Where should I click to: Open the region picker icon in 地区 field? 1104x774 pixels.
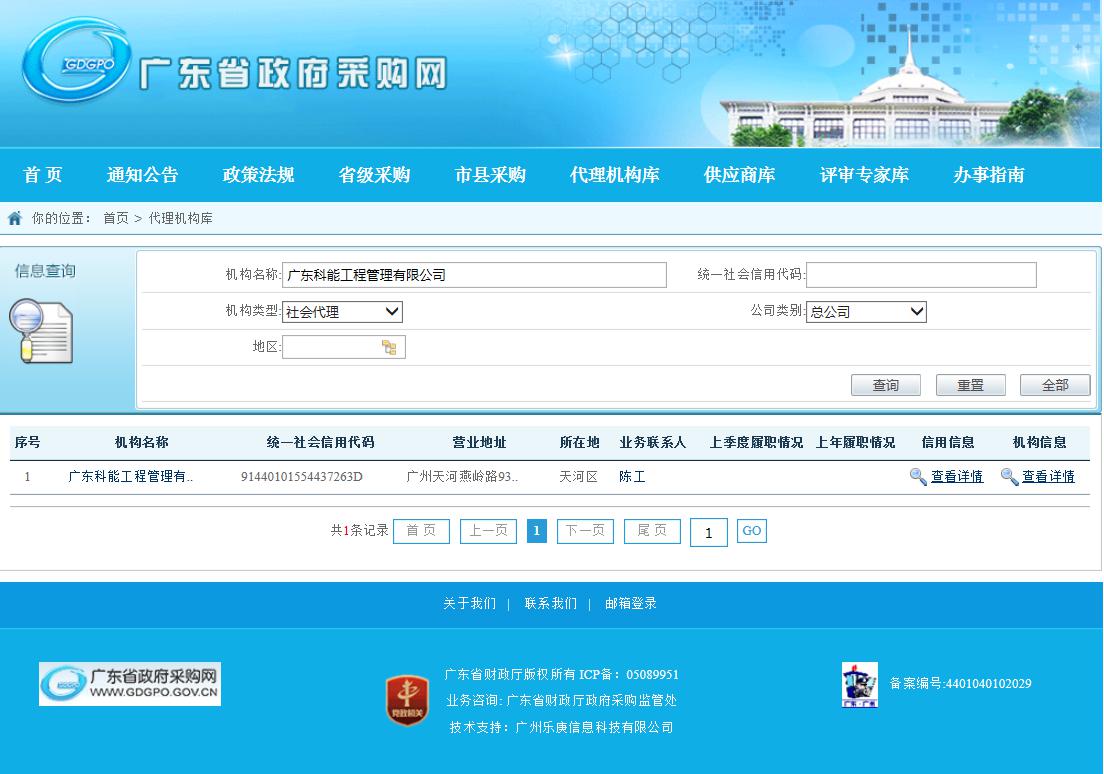pos(389,348)
